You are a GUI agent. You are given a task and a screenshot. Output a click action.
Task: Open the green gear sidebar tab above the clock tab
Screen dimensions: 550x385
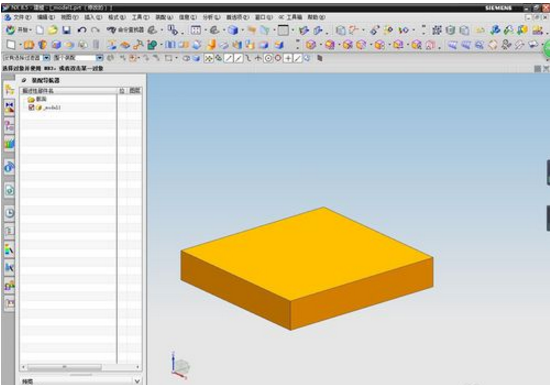click(x=9, y=190)
